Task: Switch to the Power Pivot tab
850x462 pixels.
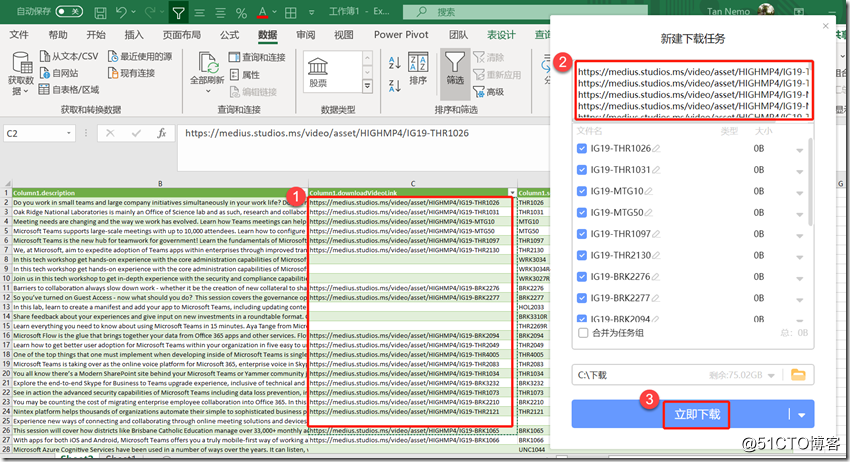Action: tap(401, 35)
